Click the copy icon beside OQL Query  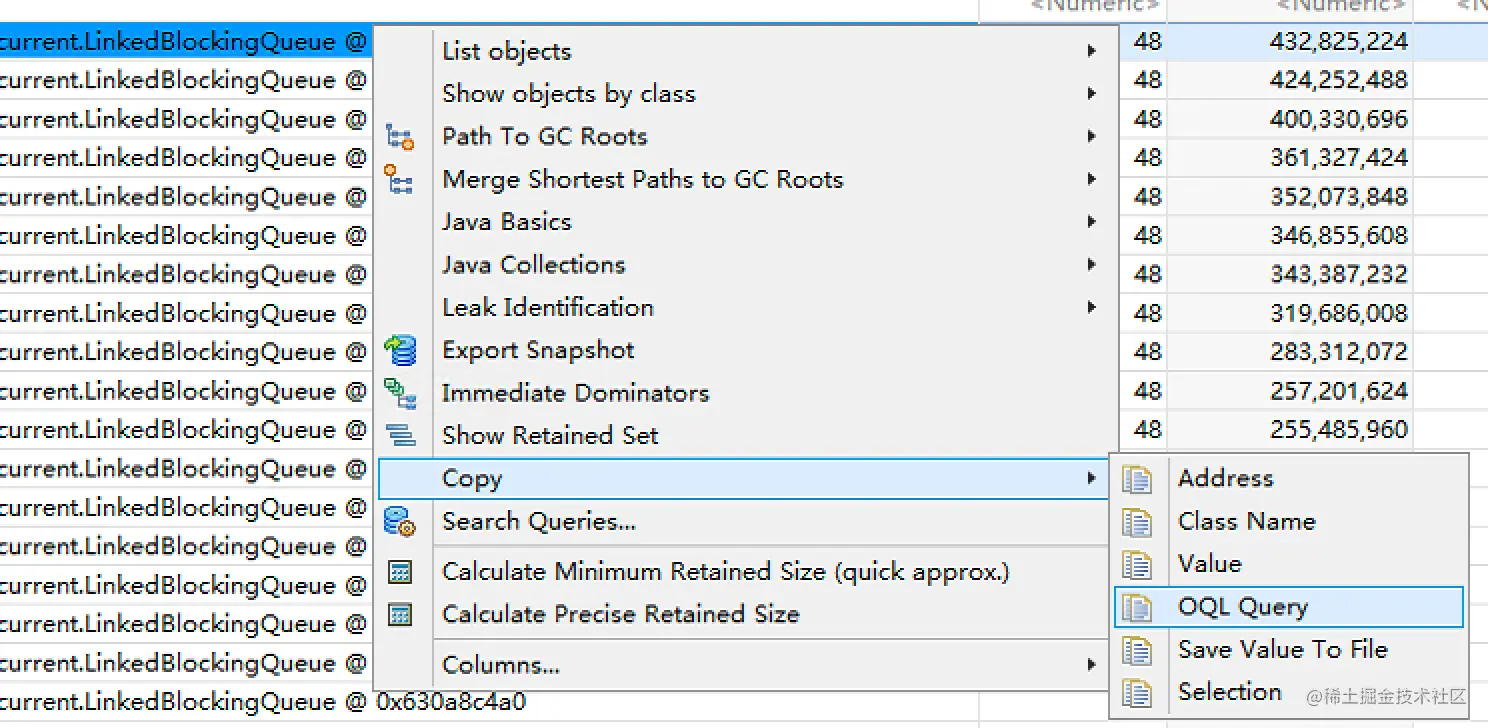1137,608
